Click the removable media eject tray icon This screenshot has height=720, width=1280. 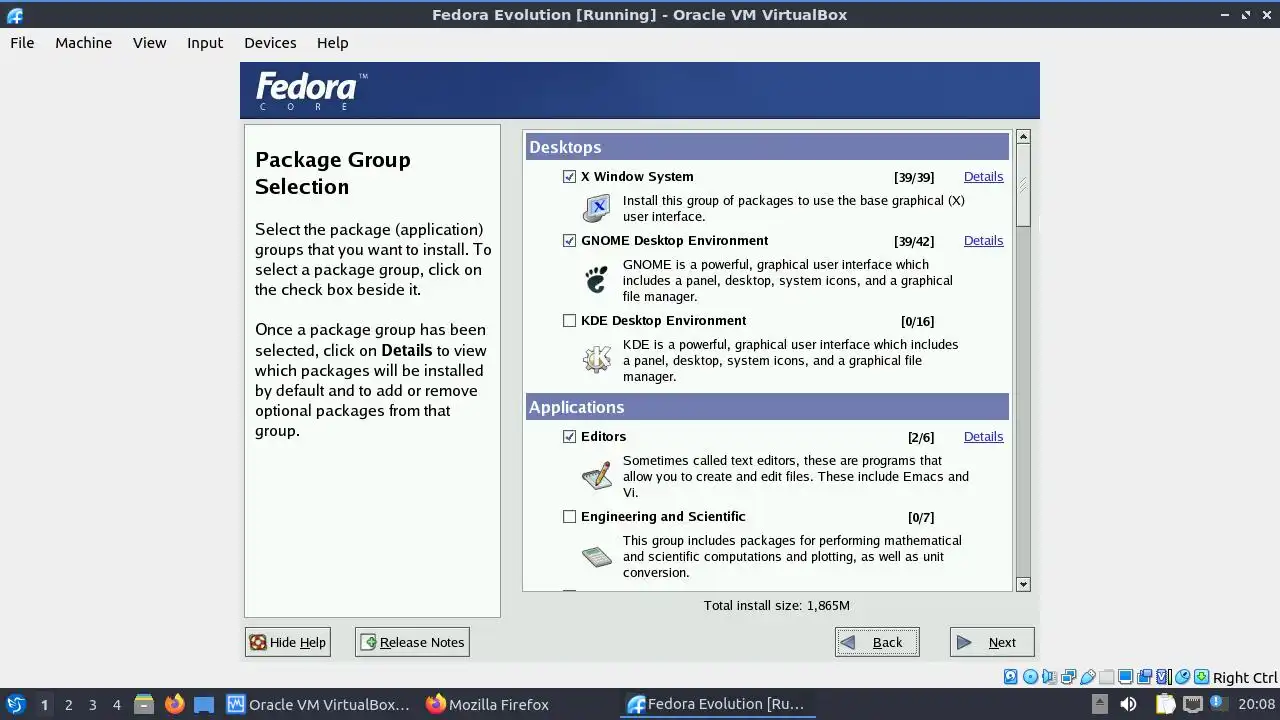tap(1100, 704)
